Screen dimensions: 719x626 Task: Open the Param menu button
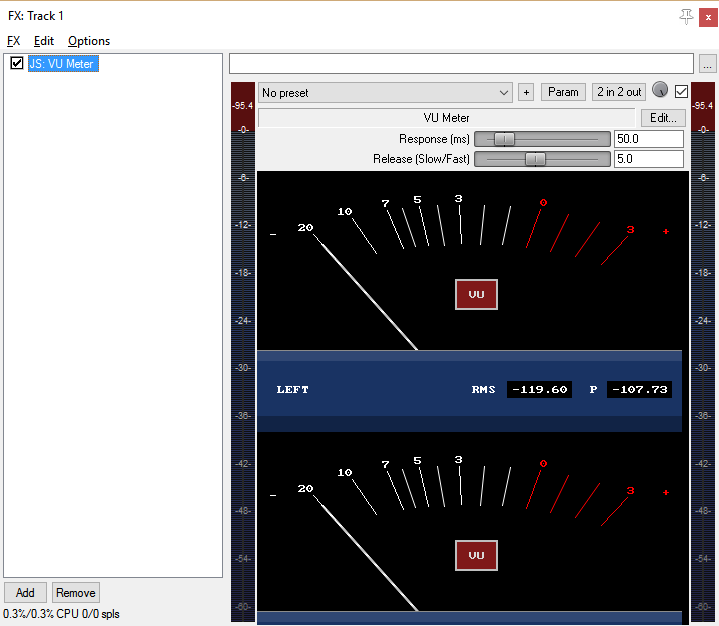point(563,92)
